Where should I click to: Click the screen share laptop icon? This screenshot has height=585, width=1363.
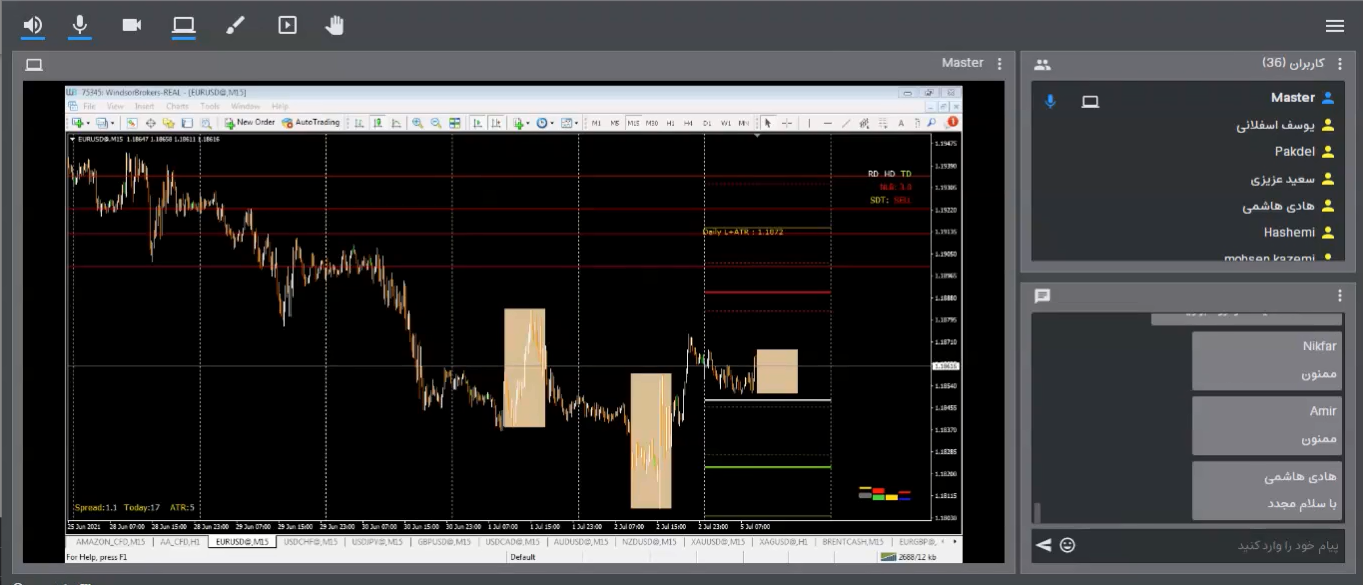tap(183, 25)
